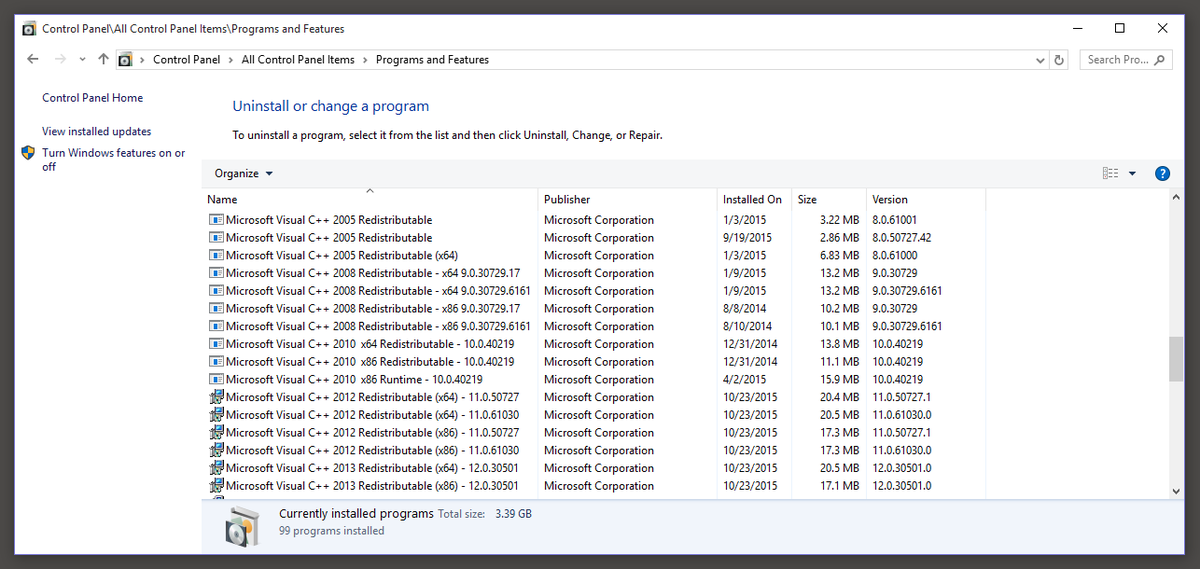The height and width of the screenshot is (569, 1200).
Task: Click icon of 2008 Redistributable x86 9.0.30729.17
Action: click(216, 308)
